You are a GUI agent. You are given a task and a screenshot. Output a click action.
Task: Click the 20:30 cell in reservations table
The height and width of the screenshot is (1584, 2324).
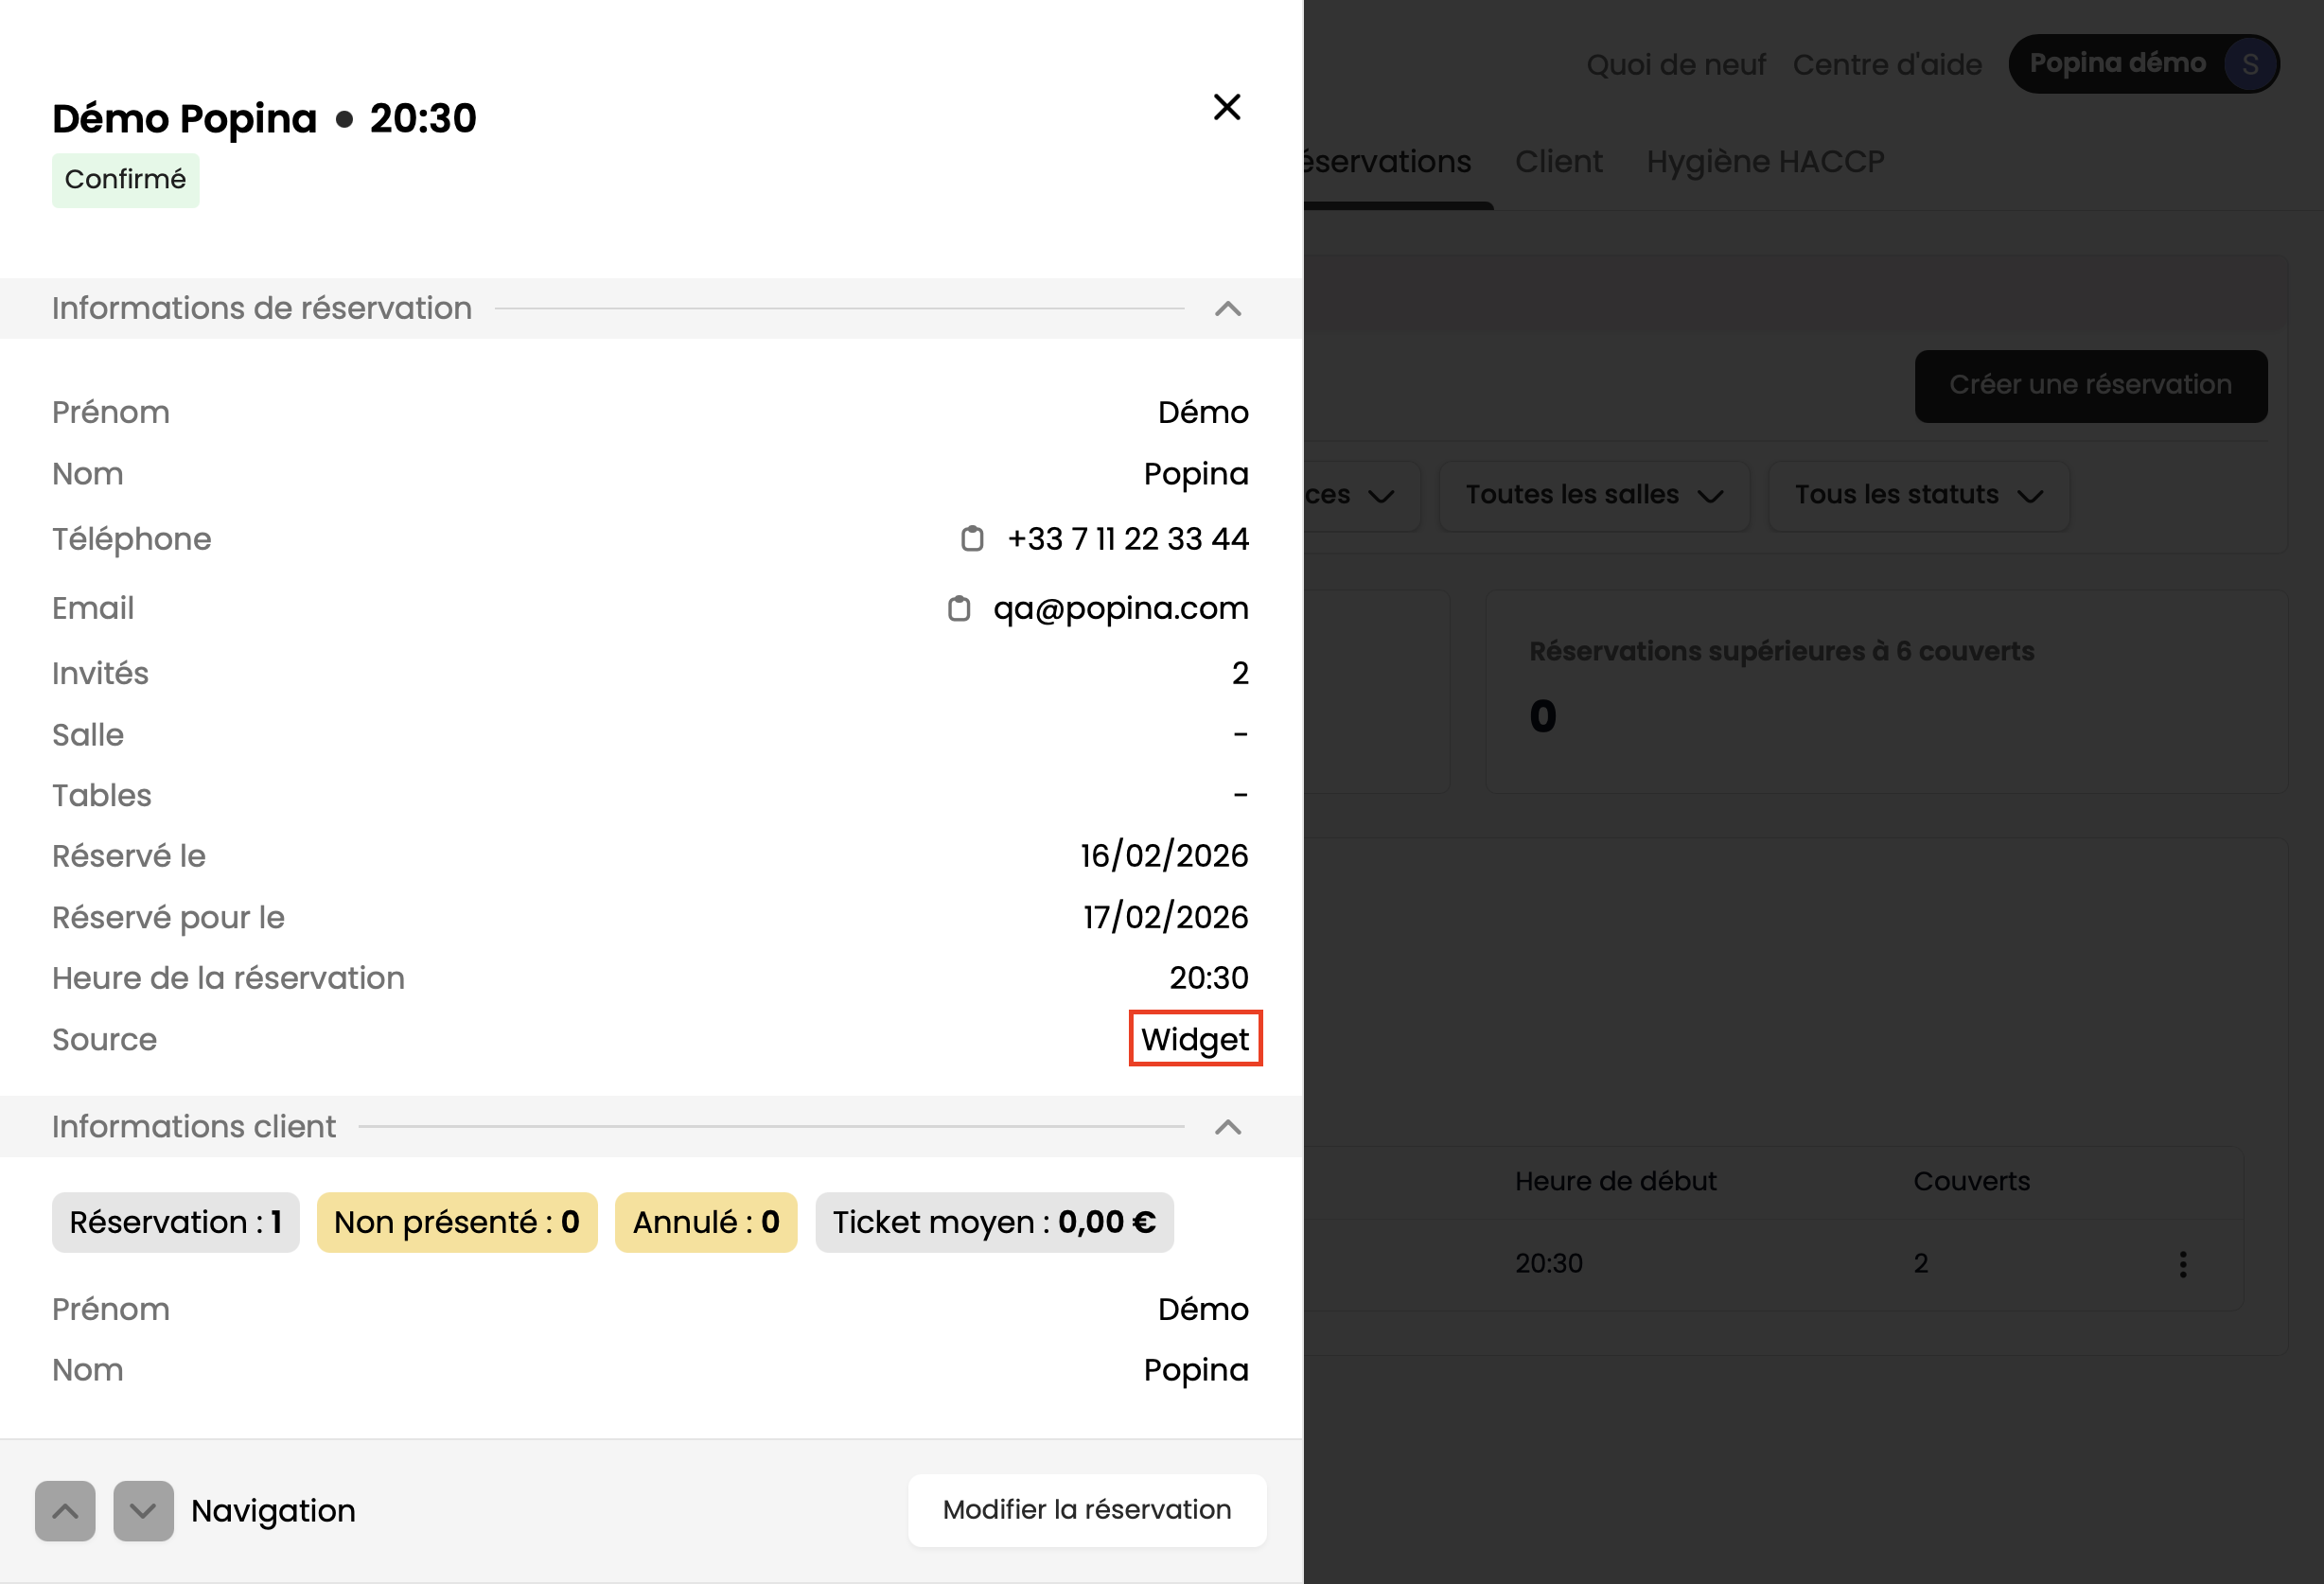click(x=1548, y=1264)
